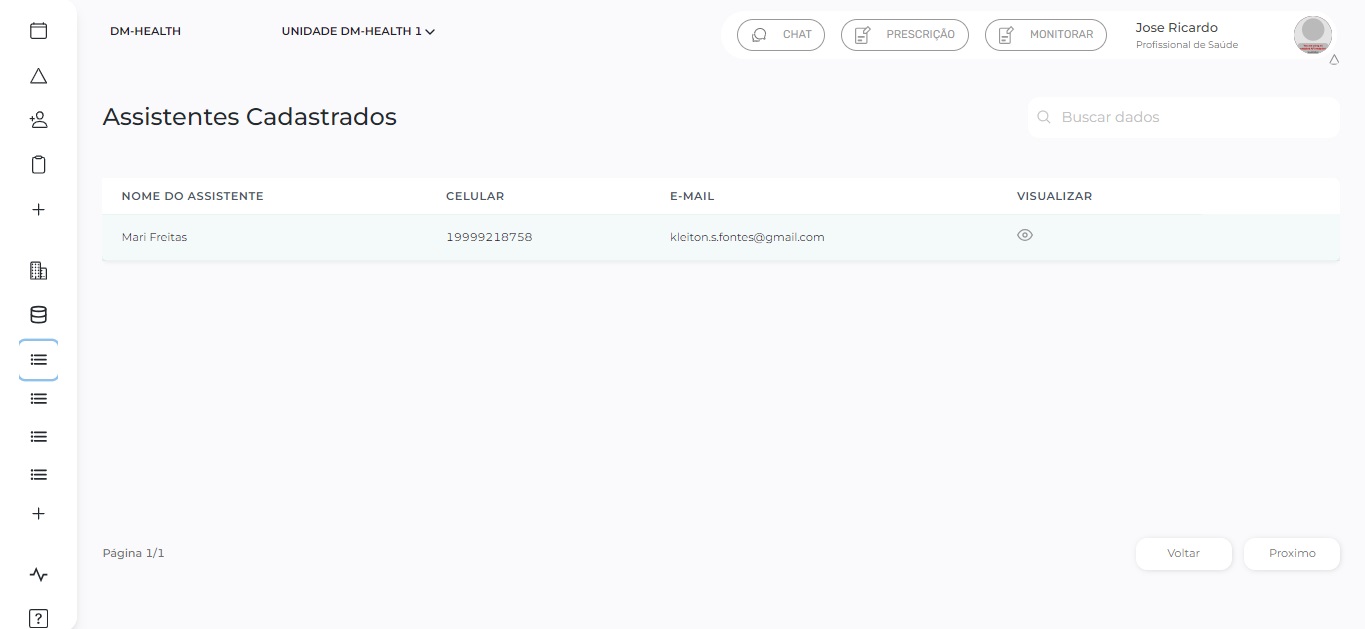Click the triangle alert icon in sidebar
This screenshot has height=629, width=1365.
pos(38,76)
